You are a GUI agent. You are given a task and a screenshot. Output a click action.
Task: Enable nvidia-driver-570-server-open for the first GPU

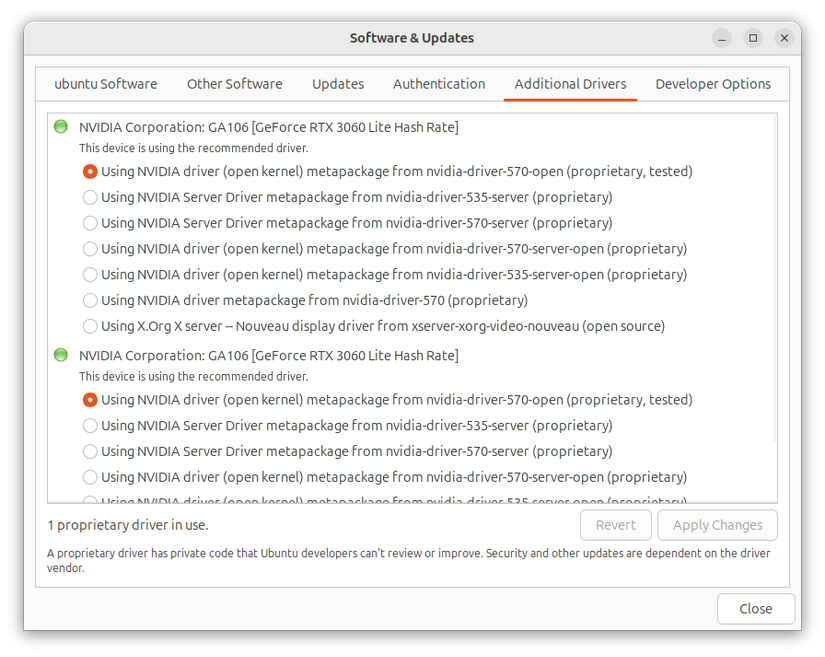(x=89, y=248)
